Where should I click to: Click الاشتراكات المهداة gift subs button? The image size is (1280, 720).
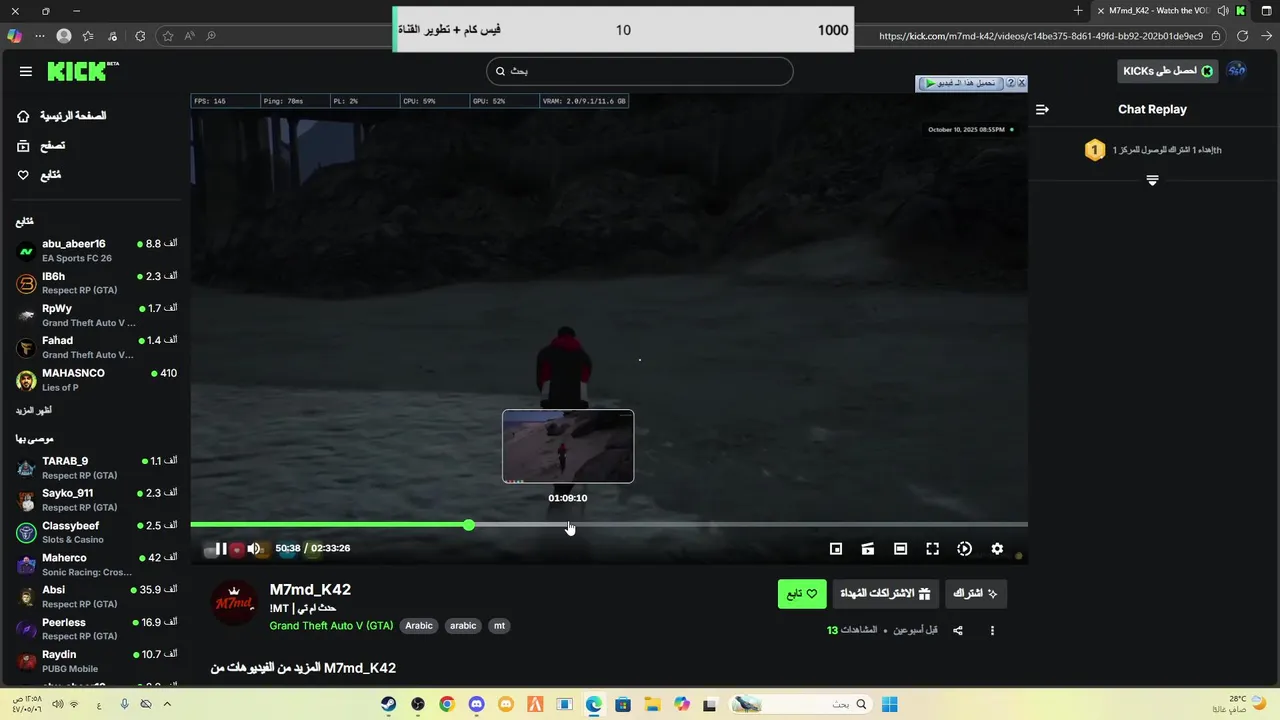coord(885,594)
